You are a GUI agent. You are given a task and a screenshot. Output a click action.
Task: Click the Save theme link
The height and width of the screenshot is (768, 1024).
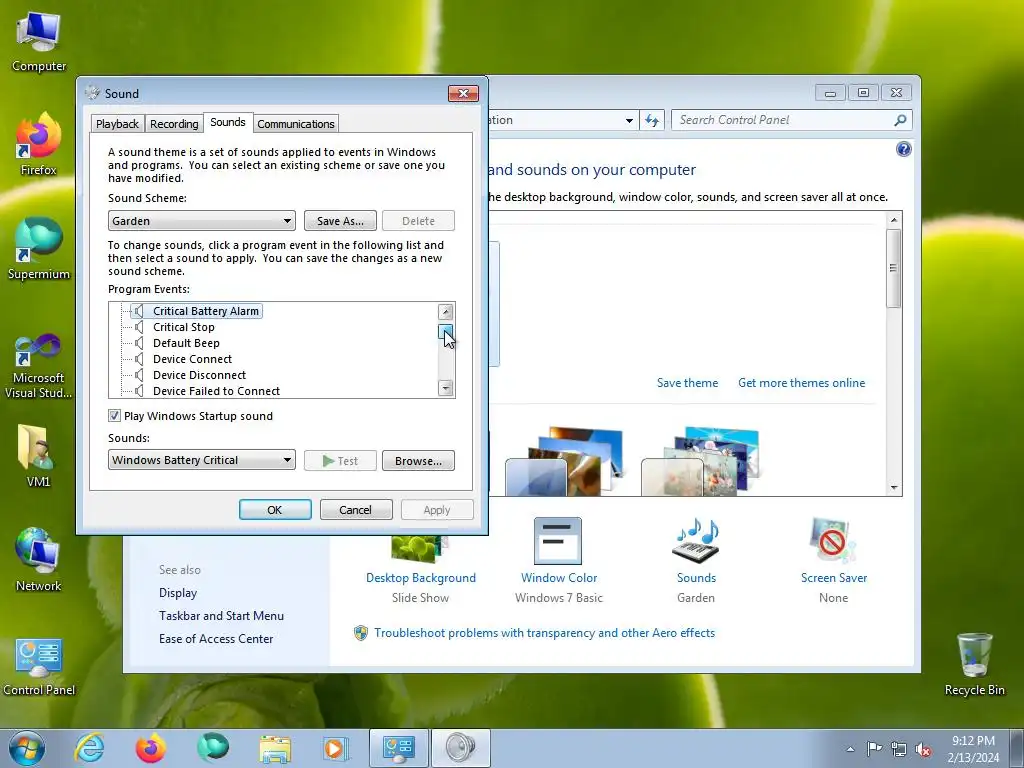click(687, 383)
